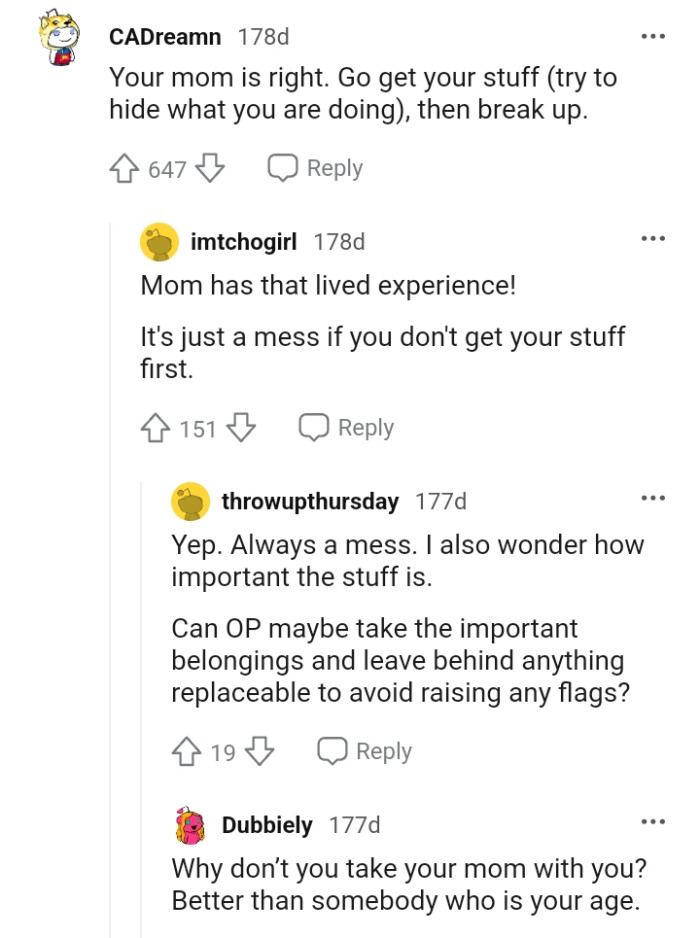Click throwupthursday's avatar

pyautogui.click(x=189, y=500)
